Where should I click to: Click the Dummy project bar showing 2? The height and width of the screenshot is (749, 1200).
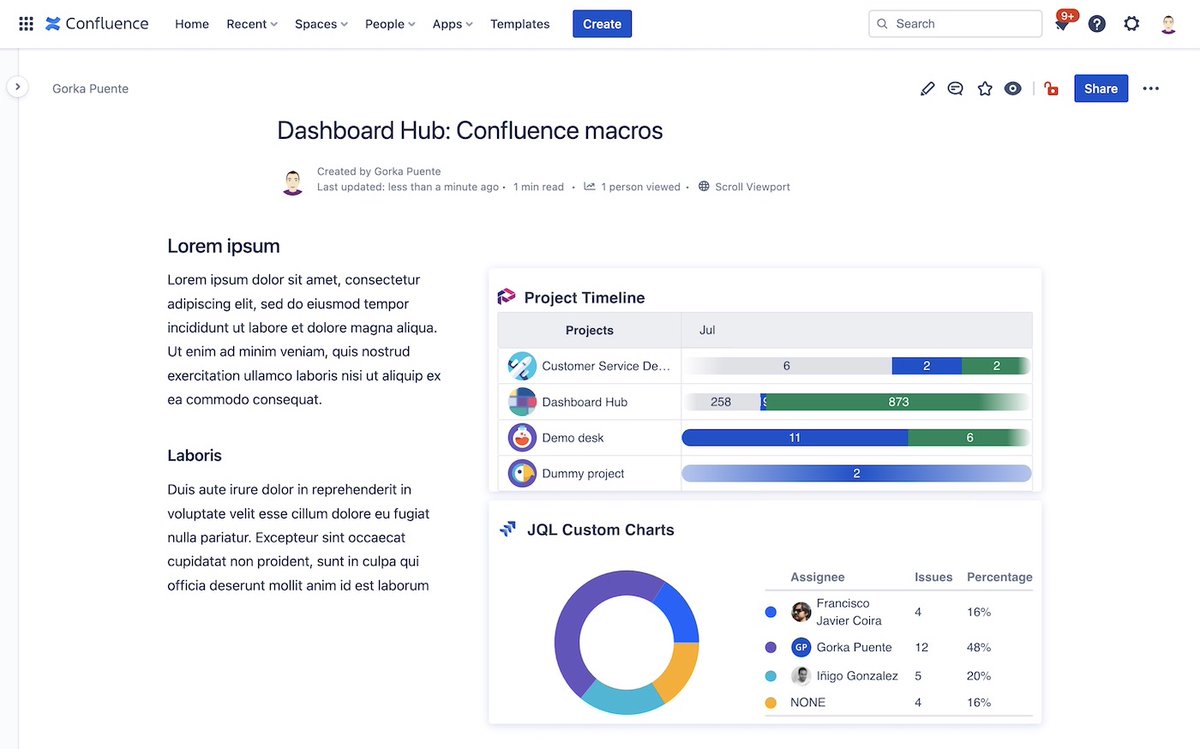pyautogui.click(x=857, y=473)
